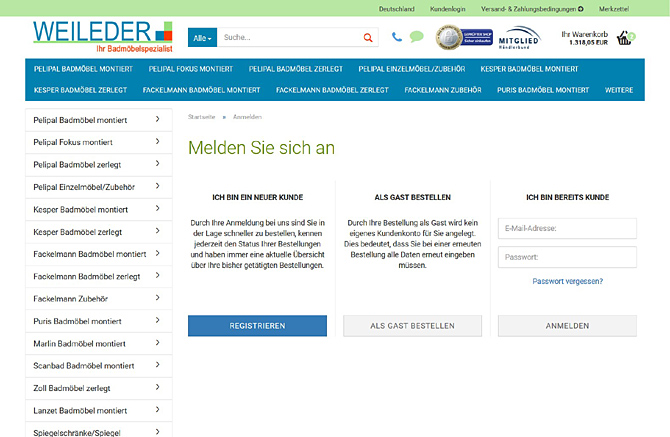Open the Kundenlogin link
The image size is (670, 437).
click(447, 9)
